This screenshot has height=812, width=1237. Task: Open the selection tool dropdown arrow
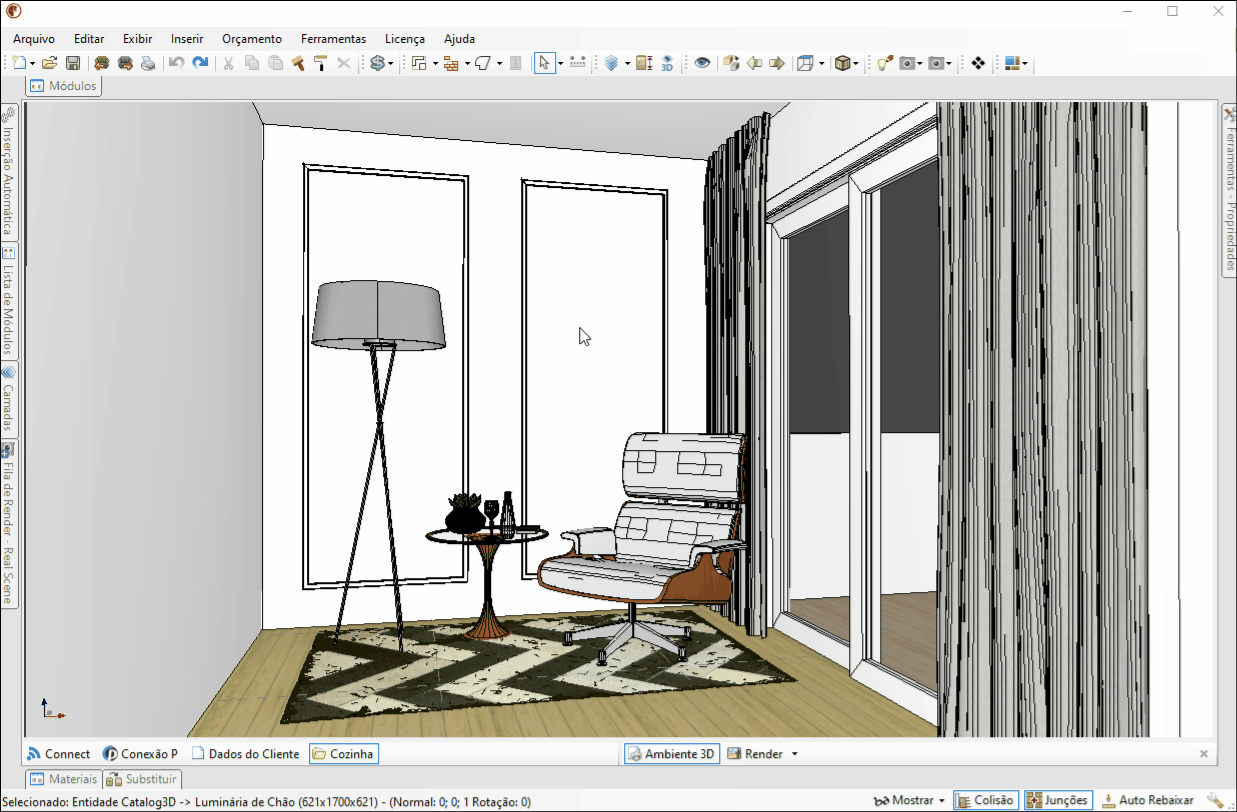pos(560,63)
